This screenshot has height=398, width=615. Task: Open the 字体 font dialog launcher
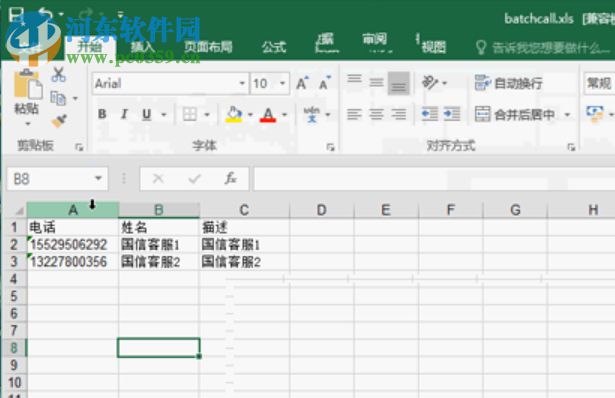pos(330,147)
